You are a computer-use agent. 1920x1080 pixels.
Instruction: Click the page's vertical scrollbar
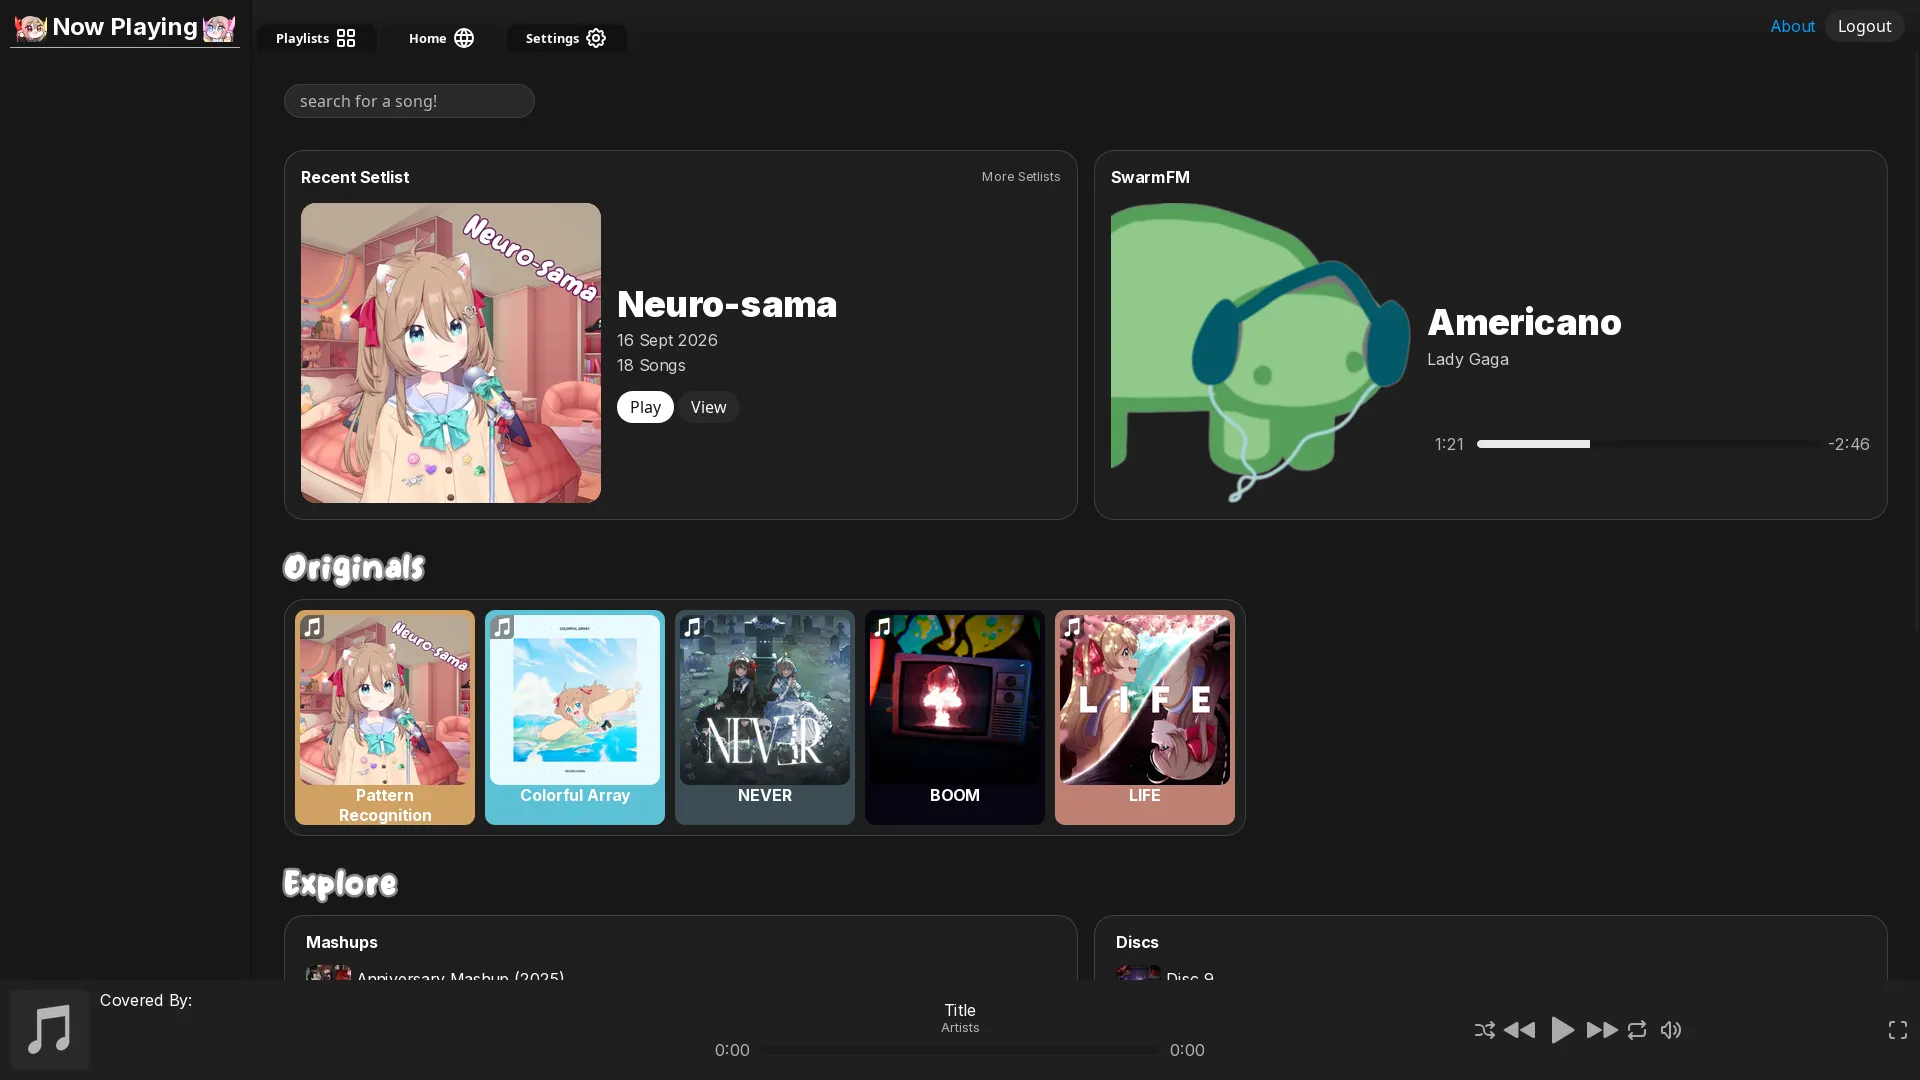click(x=1916, y=340)
